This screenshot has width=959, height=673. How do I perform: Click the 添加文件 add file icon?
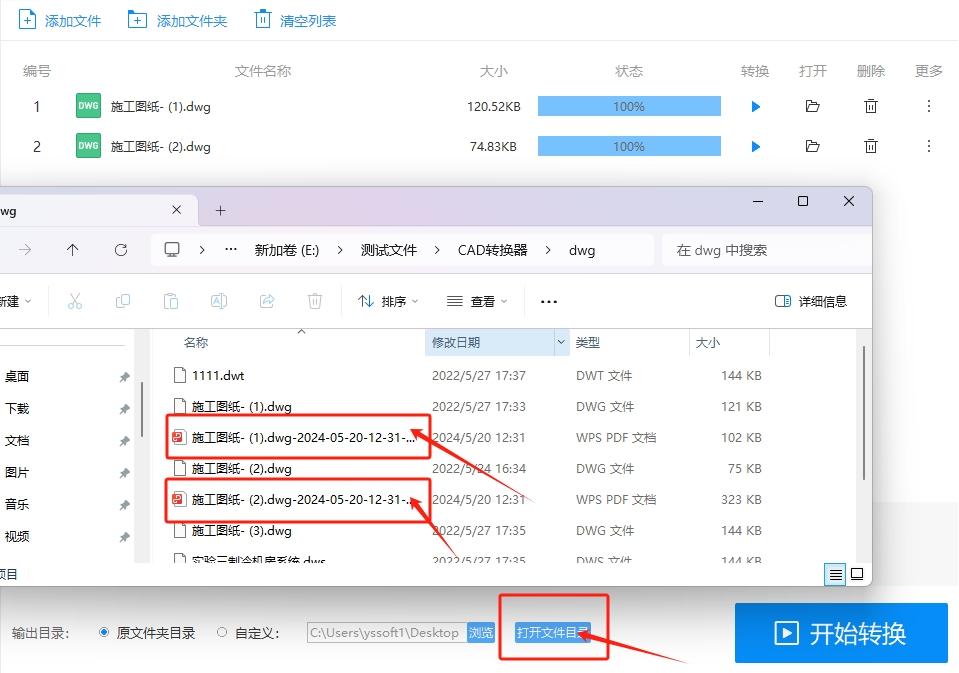27,19
